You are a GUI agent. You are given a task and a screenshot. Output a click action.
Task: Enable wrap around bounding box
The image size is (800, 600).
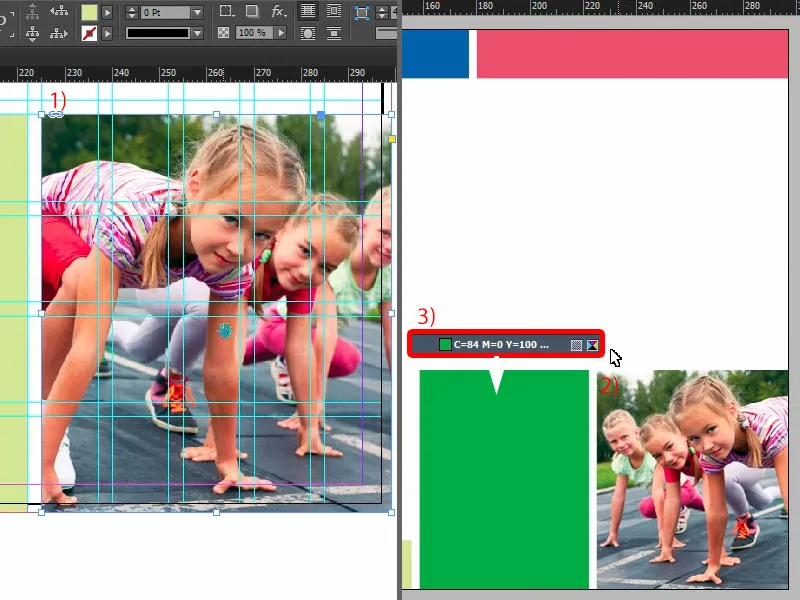tap(334, 12)
